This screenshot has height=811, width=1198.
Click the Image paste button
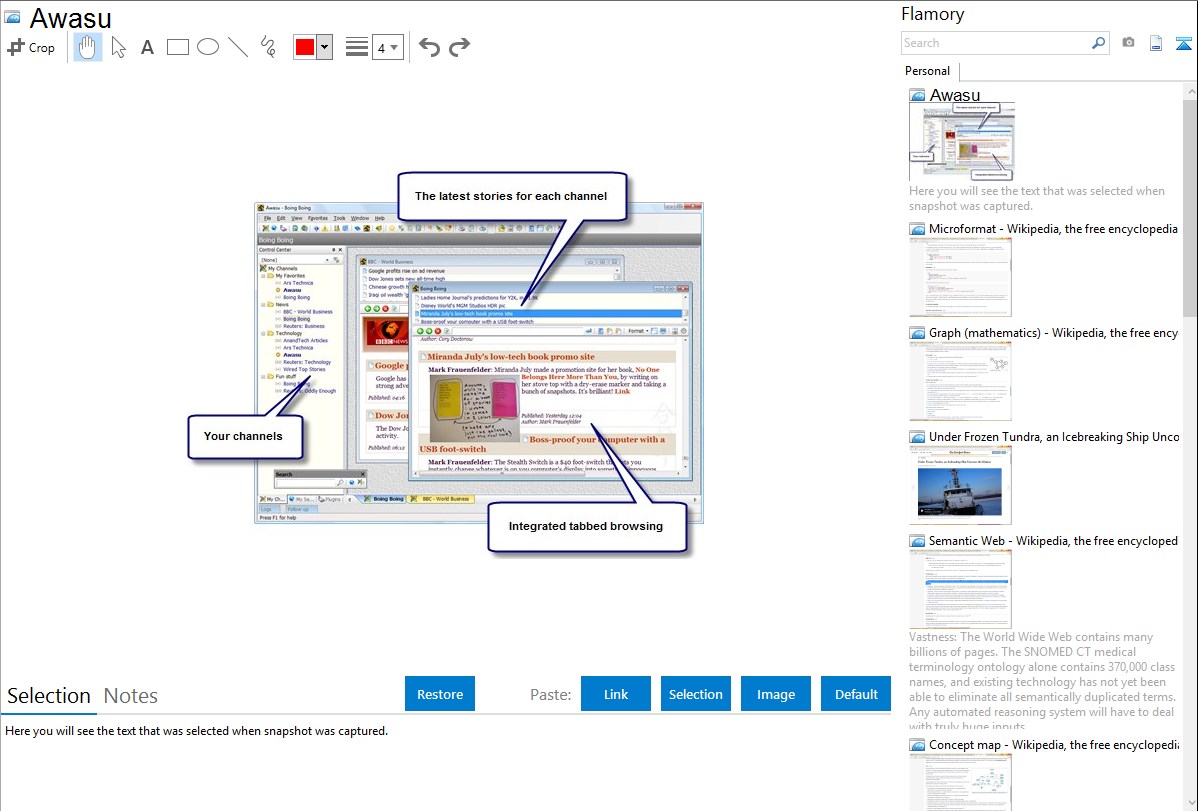pos(775,694)
